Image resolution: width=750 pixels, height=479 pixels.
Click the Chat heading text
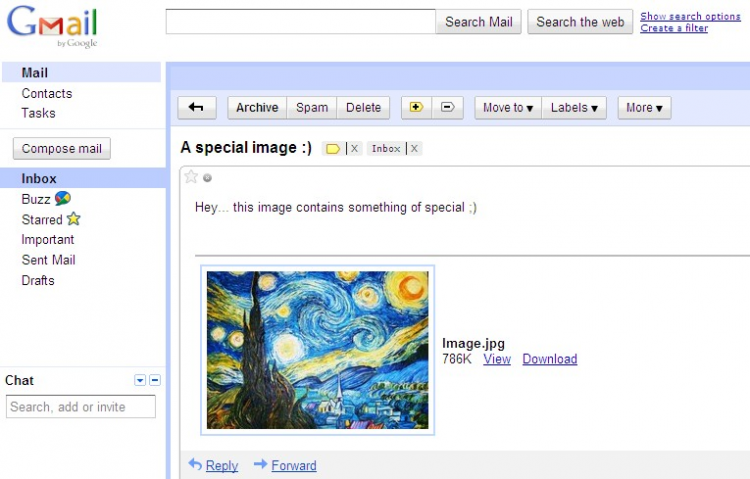[19, 380]
